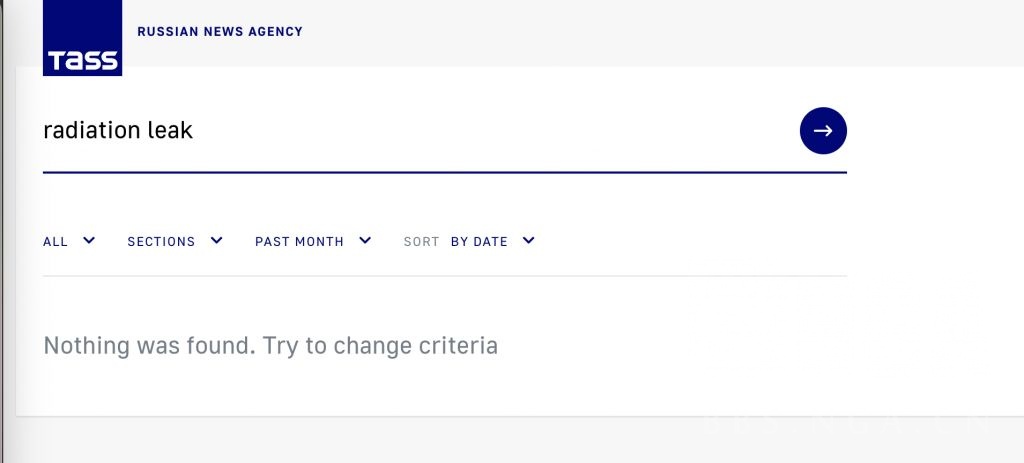1024x463 pixels.
Task: Click the RUSSIAN NEWS AGENCY header text
Action: pos(219,32)
